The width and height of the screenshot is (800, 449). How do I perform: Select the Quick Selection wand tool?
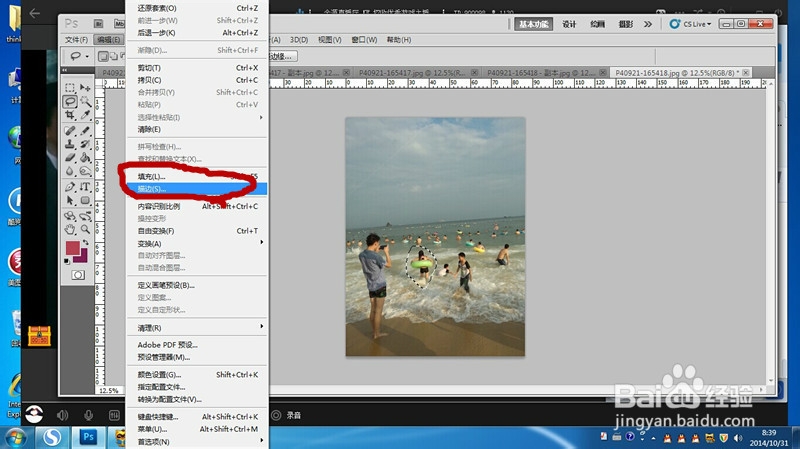[85, 102]
